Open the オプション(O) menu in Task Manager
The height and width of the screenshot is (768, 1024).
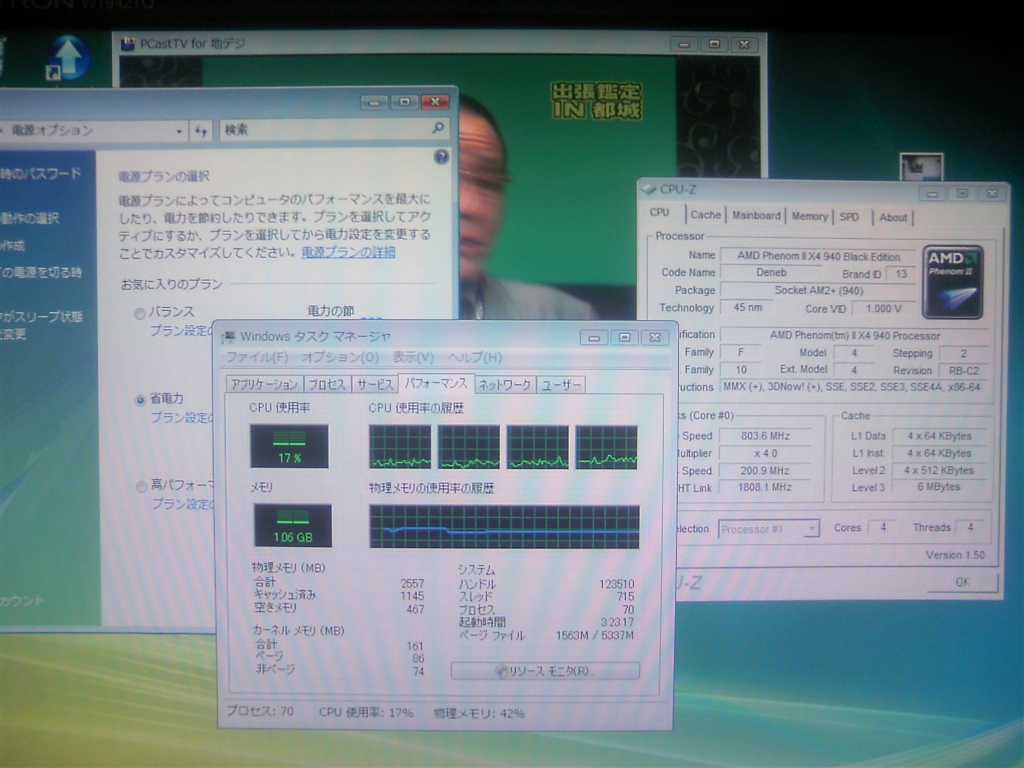pyautogui.click(x=340, y=357)
